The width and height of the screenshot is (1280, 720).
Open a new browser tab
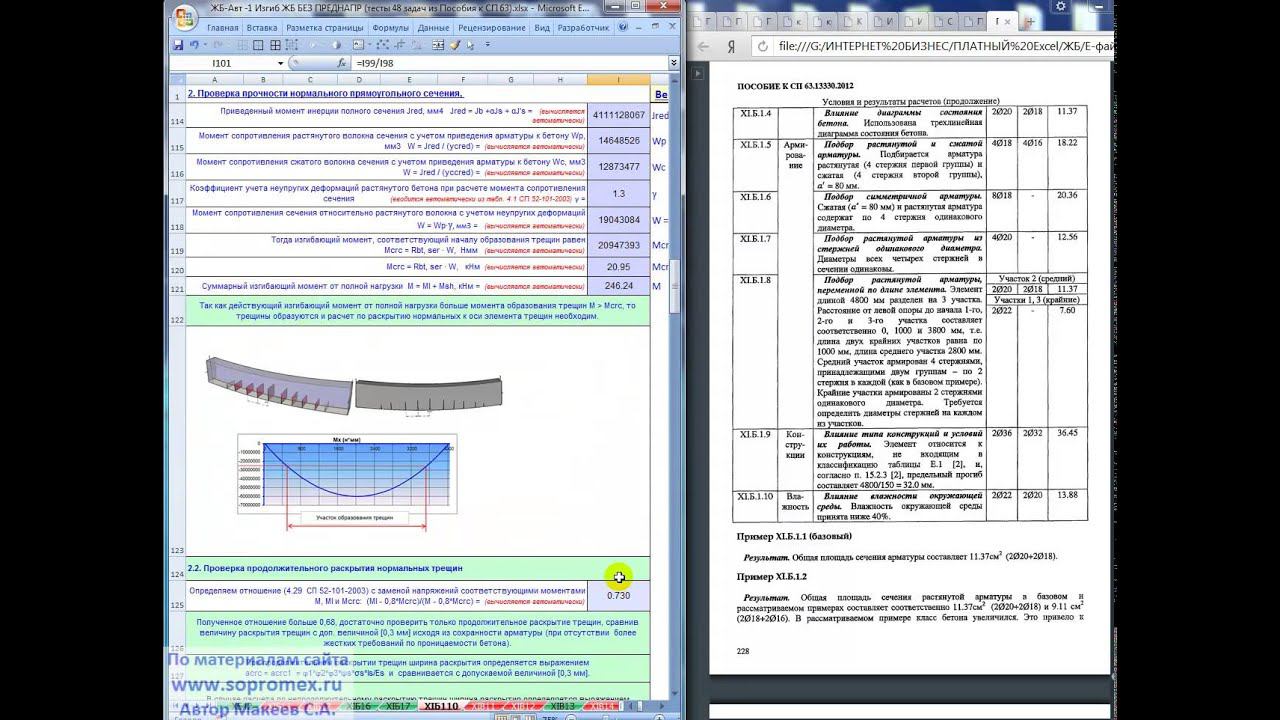(x=1032, y=20)
